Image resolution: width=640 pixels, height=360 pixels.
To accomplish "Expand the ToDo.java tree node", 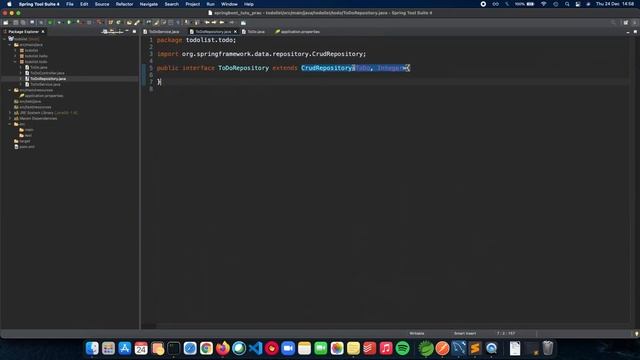I will point(21,67).
